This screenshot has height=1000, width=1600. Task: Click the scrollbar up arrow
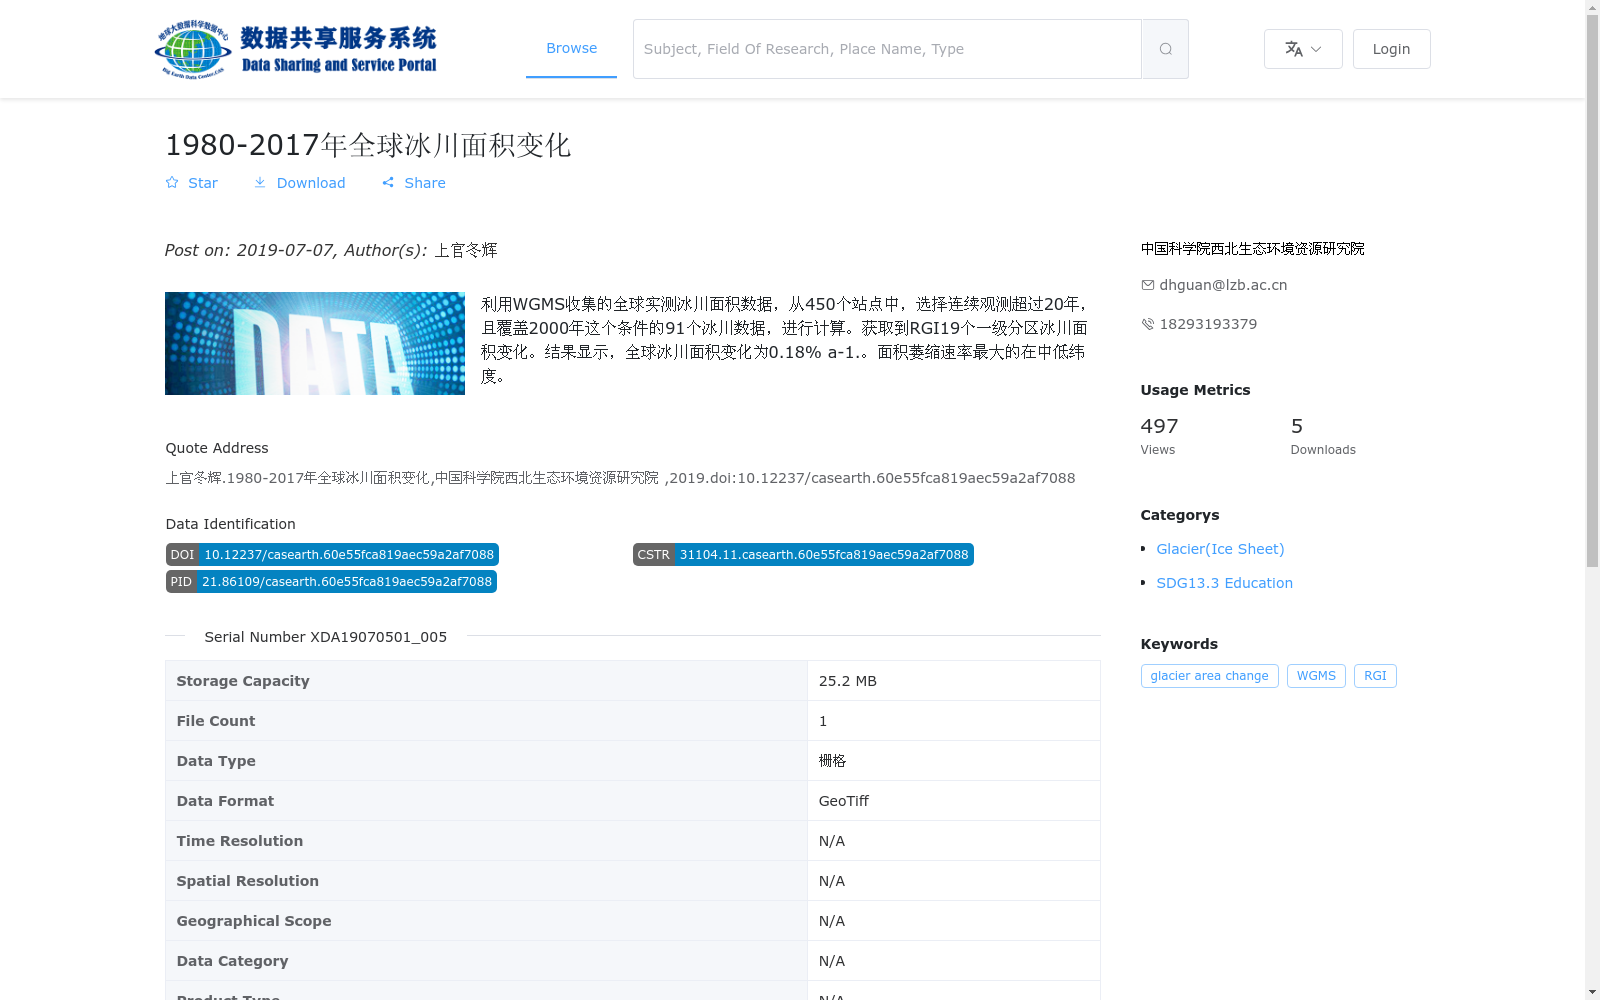click(x=1592, y=7)
